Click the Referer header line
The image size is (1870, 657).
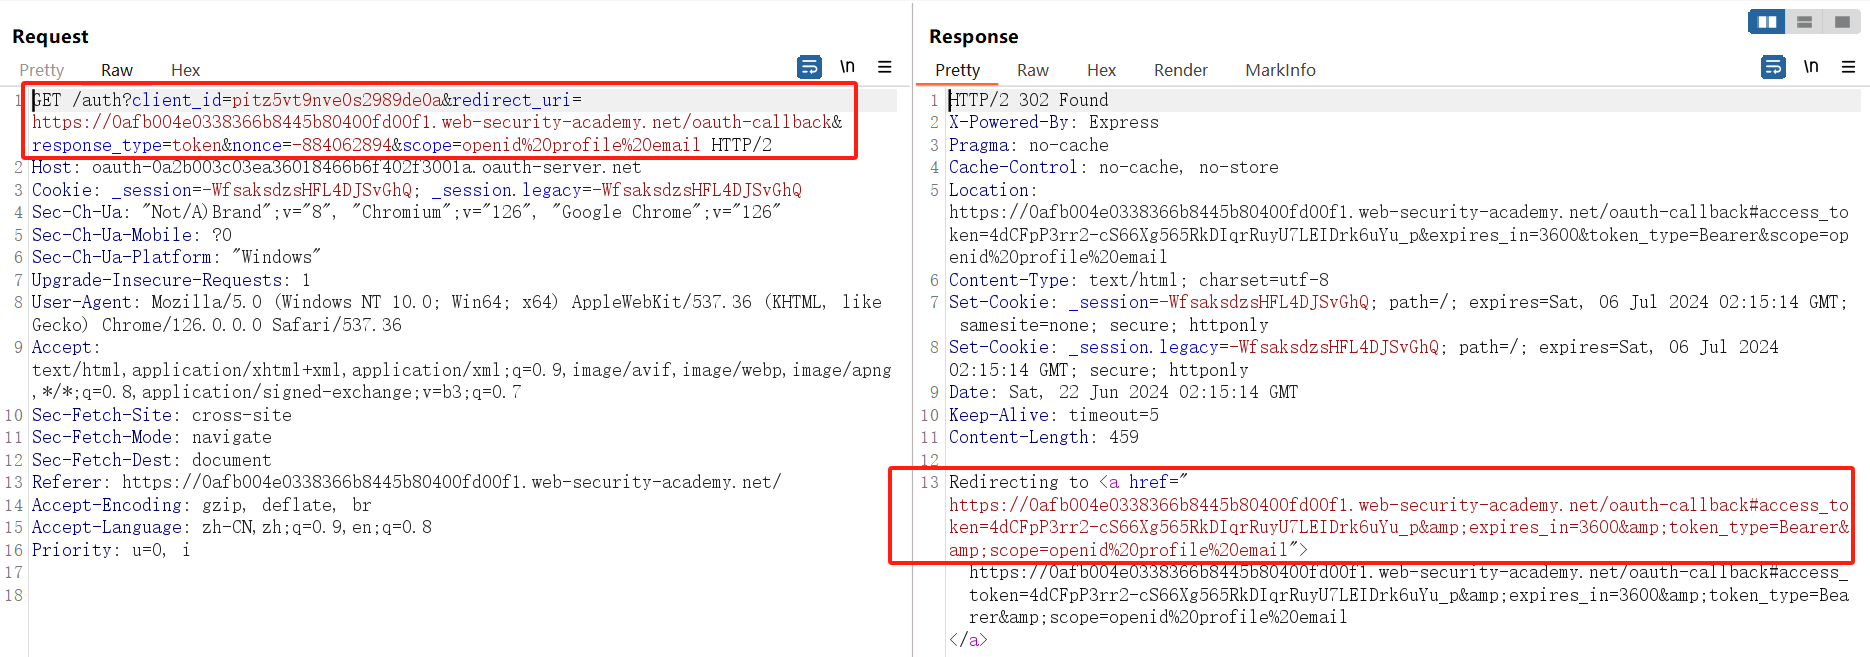pos(407,482)
